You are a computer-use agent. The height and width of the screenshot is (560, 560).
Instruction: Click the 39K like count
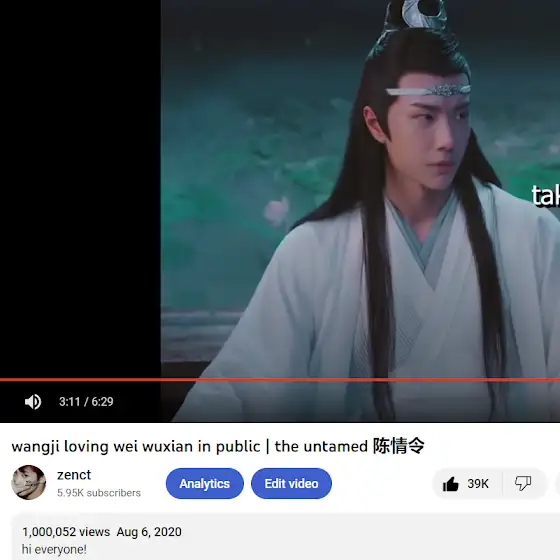point(478,484)
